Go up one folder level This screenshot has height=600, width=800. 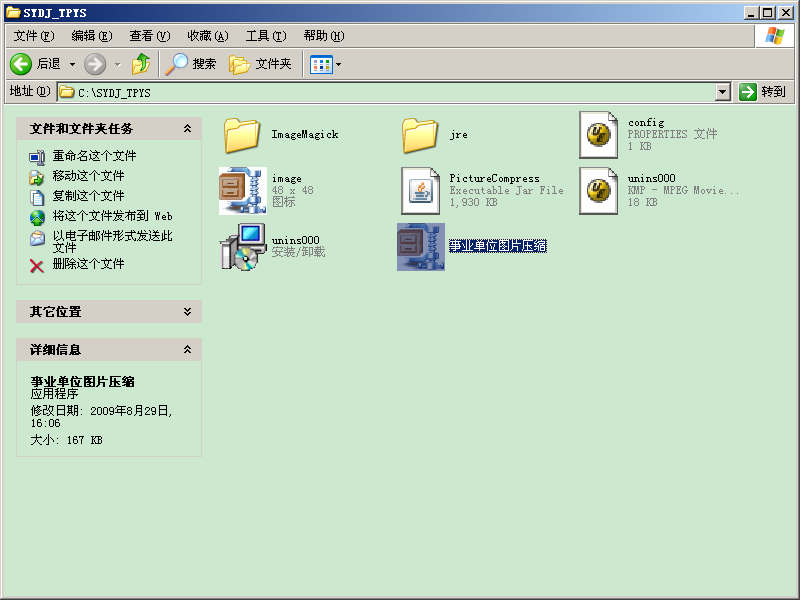pyautogui.click(x=141, y=64)
